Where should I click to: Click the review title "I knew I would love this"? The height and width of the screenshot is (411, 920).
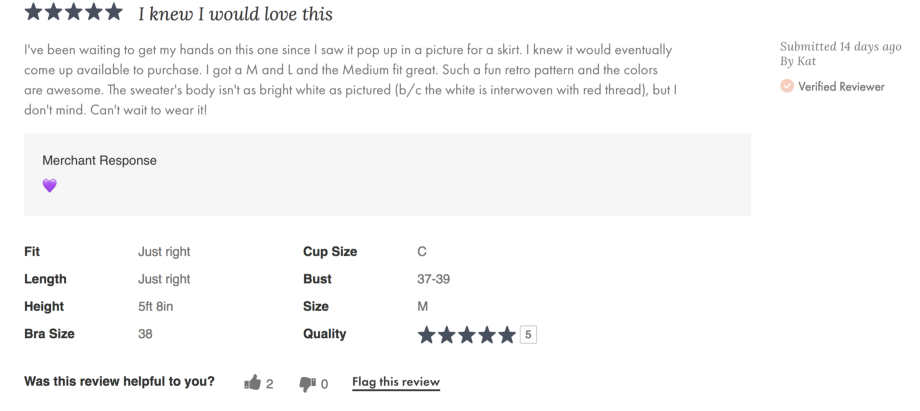236,15
